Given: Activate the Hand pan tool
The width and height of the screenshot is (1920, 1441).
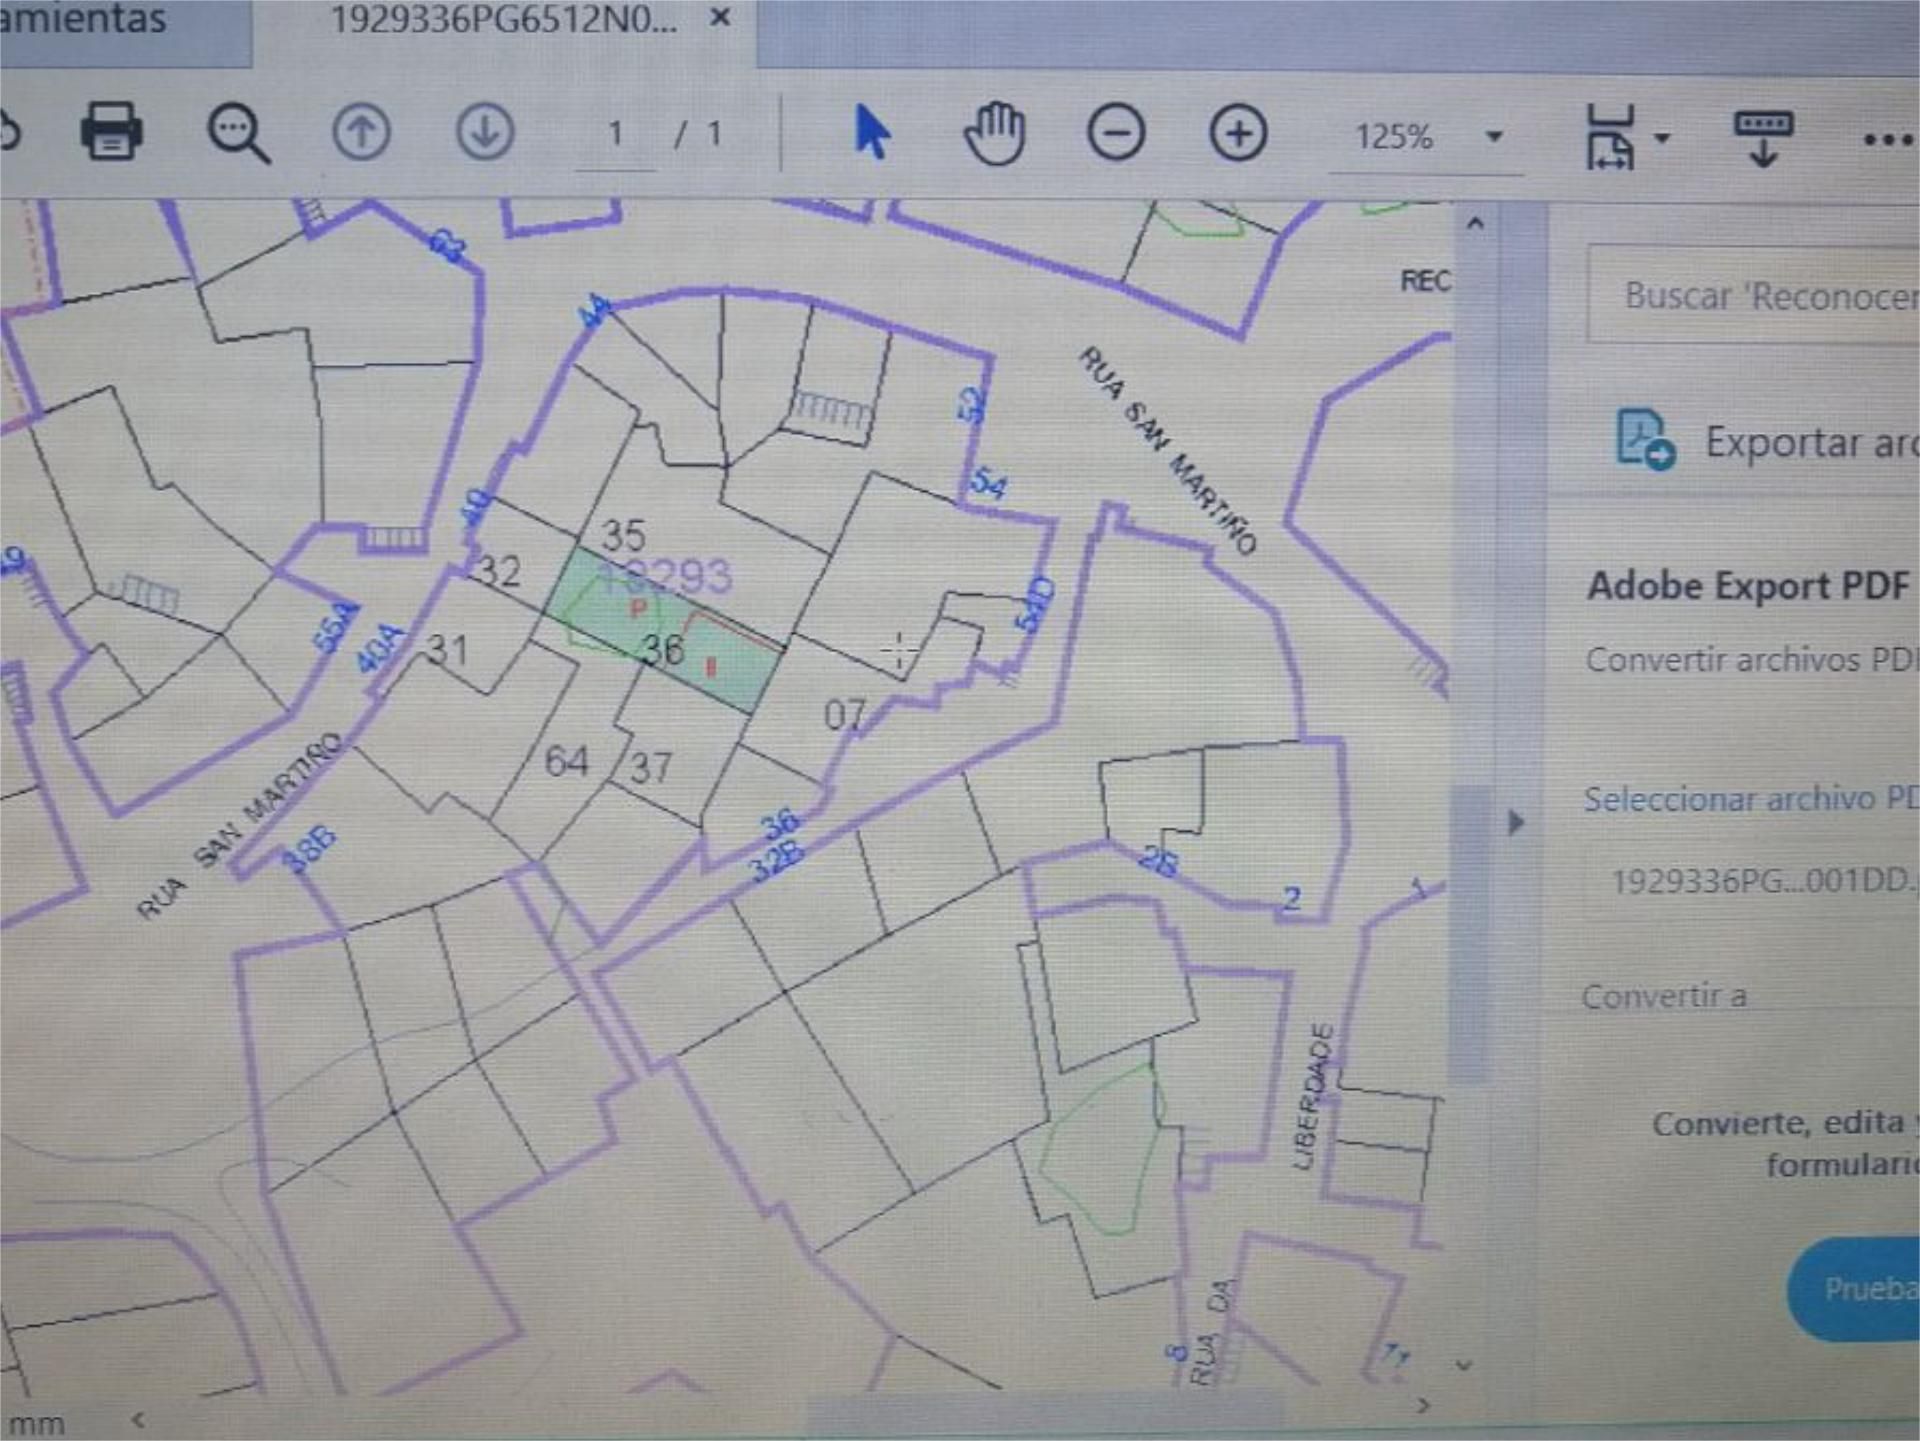Looking at the screenshot, I should pyautogui.click(x=994, y=133).
